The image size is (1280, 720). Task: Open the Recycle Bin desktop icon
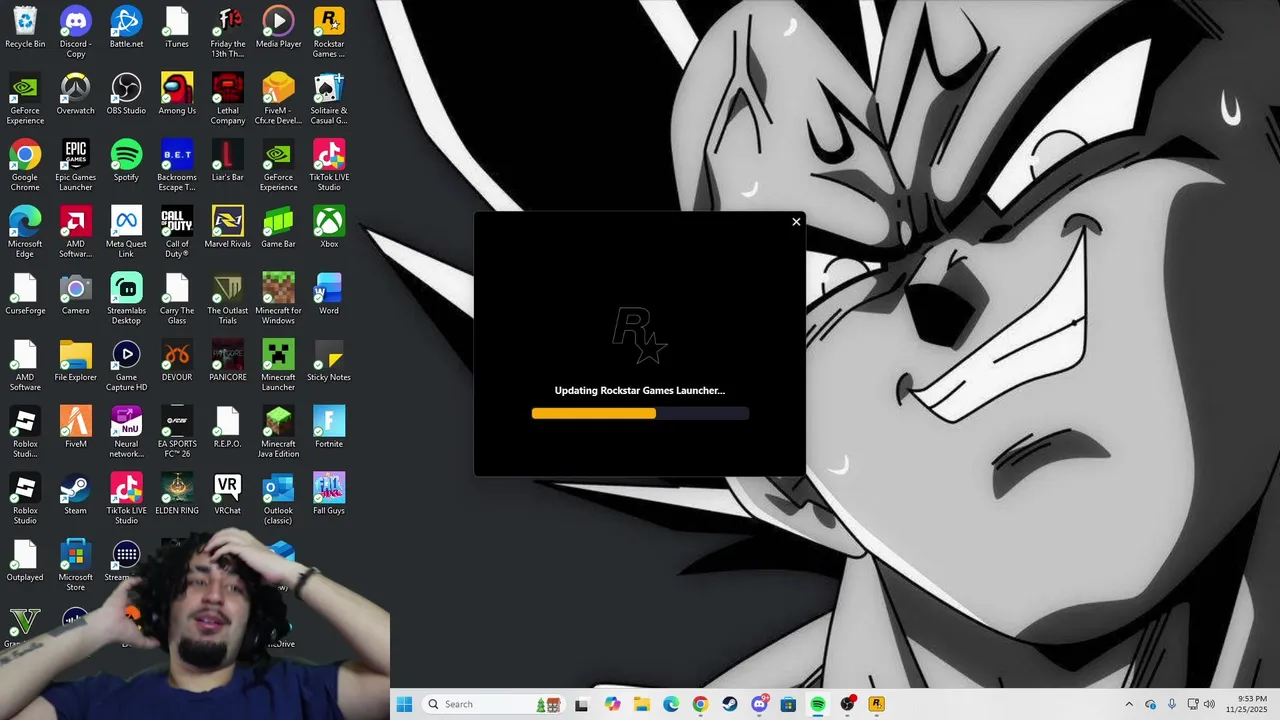click(25, 29)
